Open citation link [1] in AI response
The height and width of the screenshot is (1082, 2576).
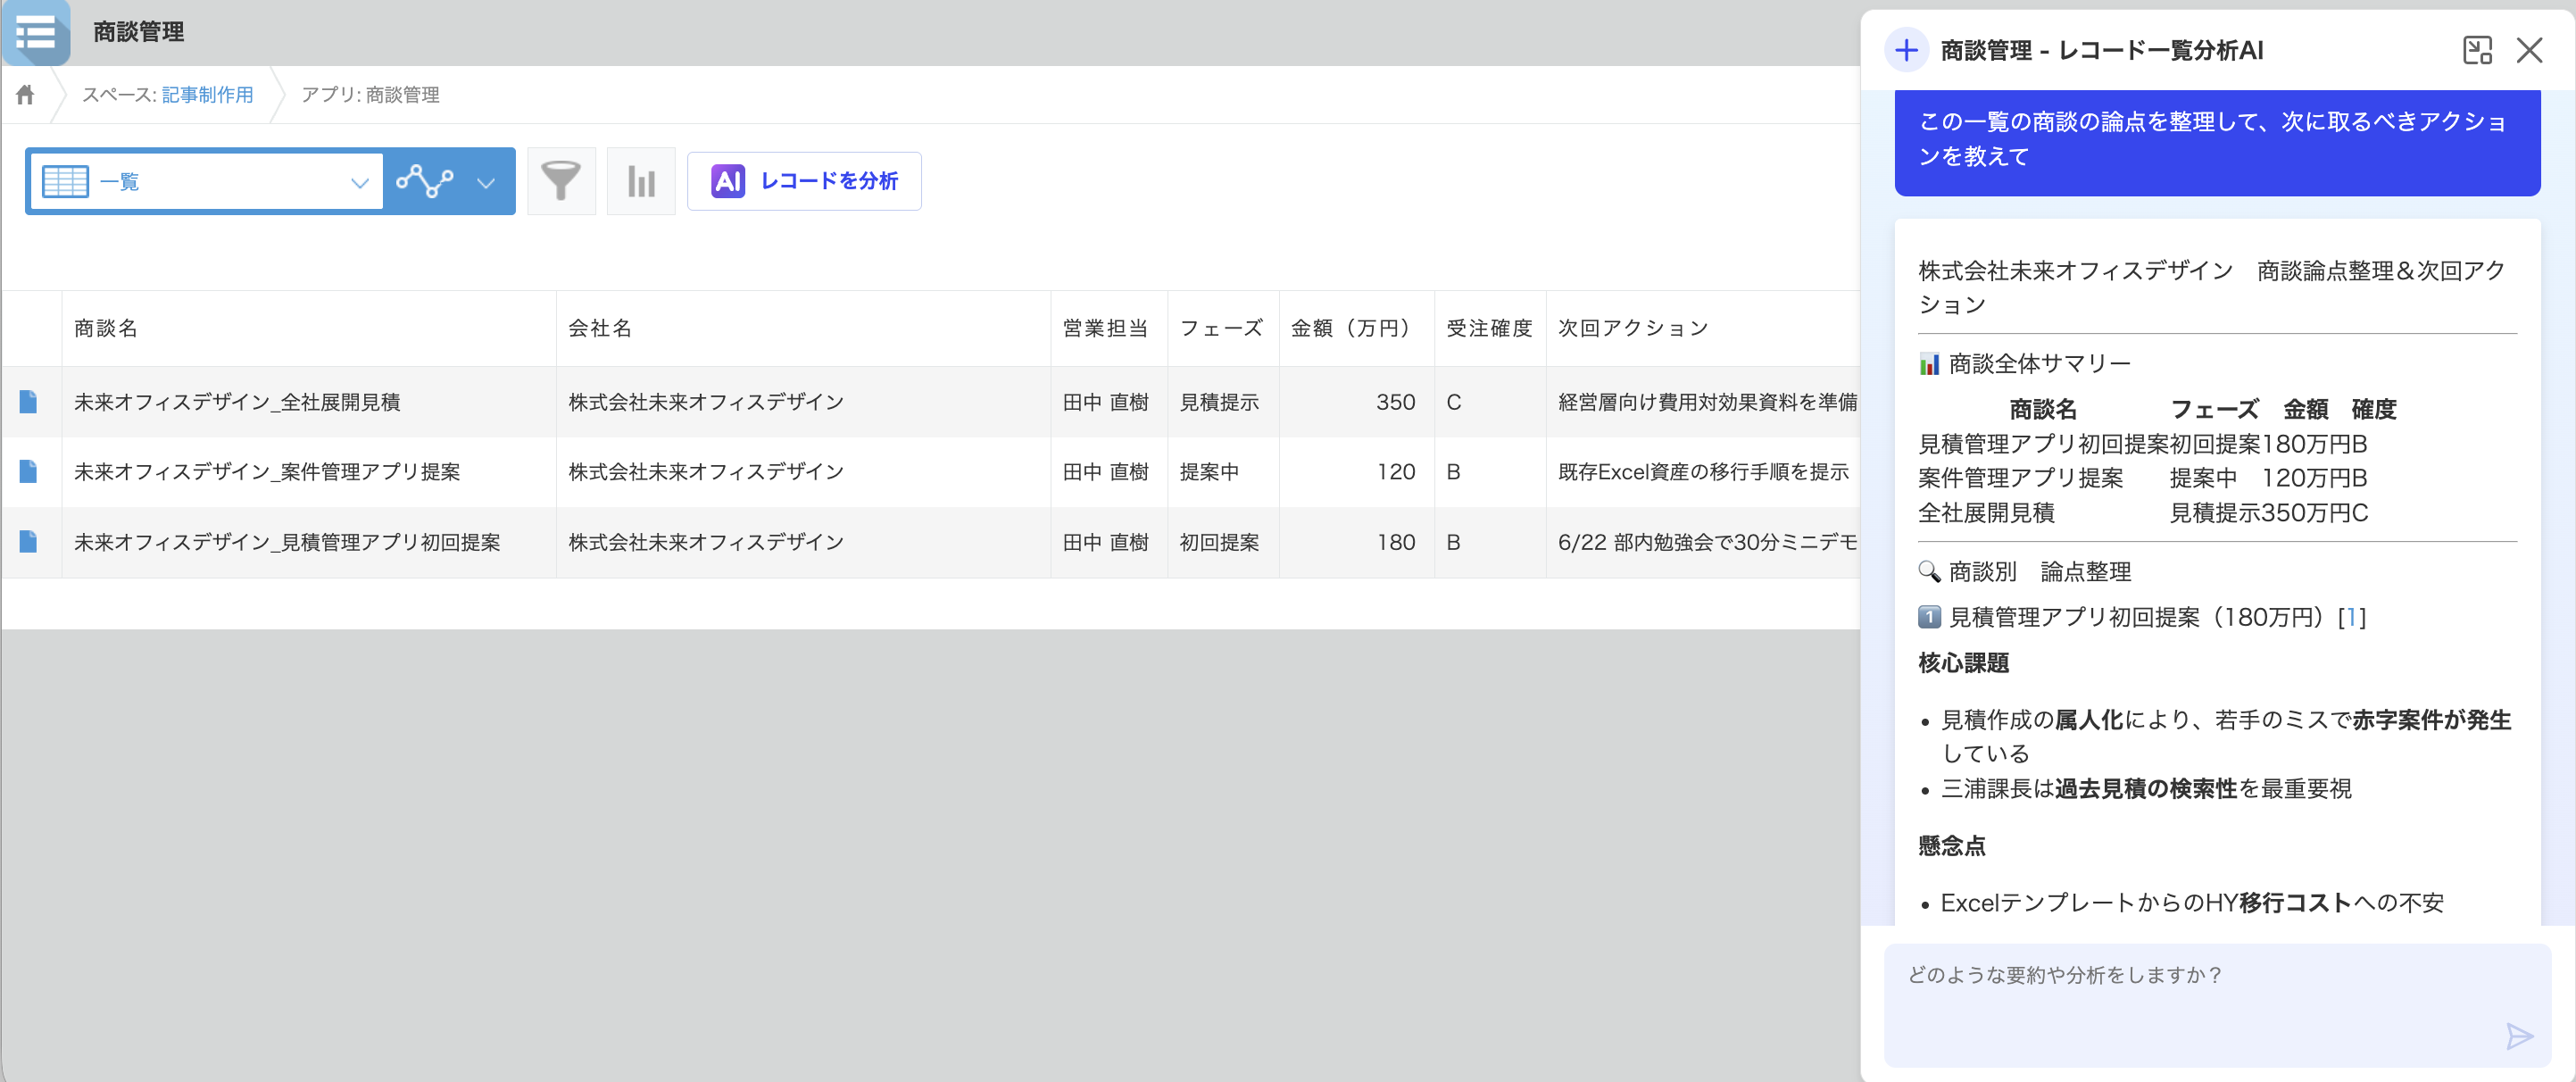2352,617
